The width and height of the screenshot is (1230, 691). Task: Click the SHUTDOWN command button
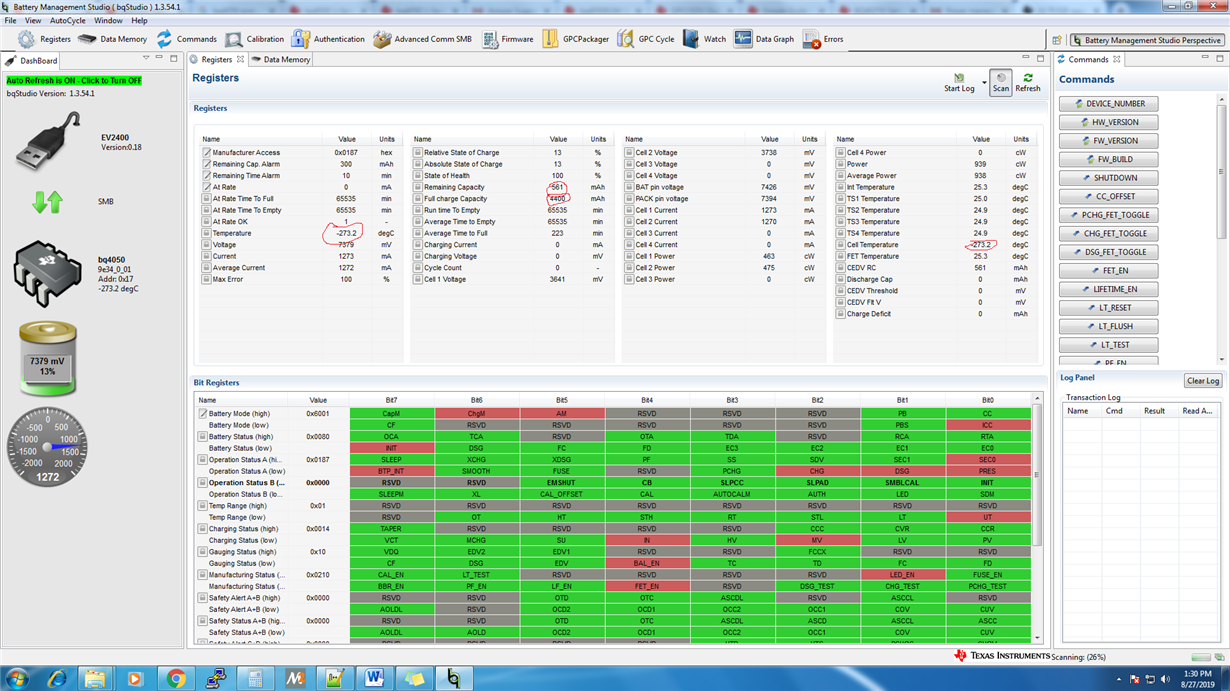click(1108, 178)
